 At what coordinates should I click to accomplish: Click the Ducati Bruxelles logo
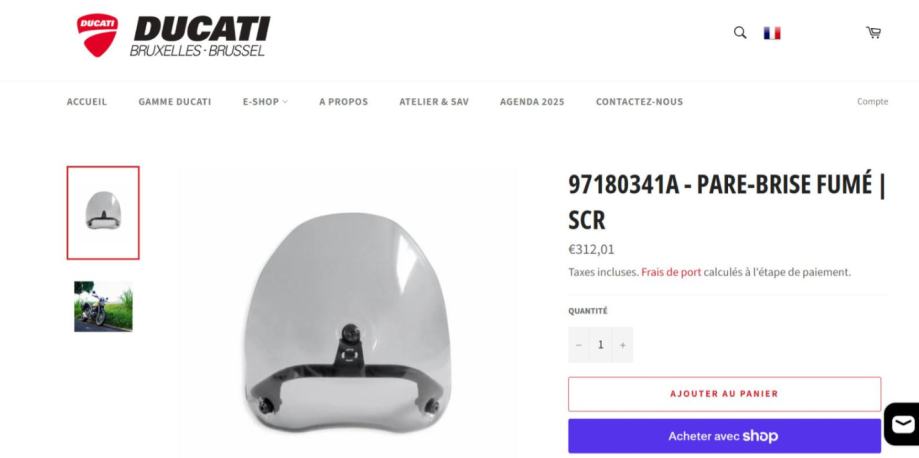point(173,35)
